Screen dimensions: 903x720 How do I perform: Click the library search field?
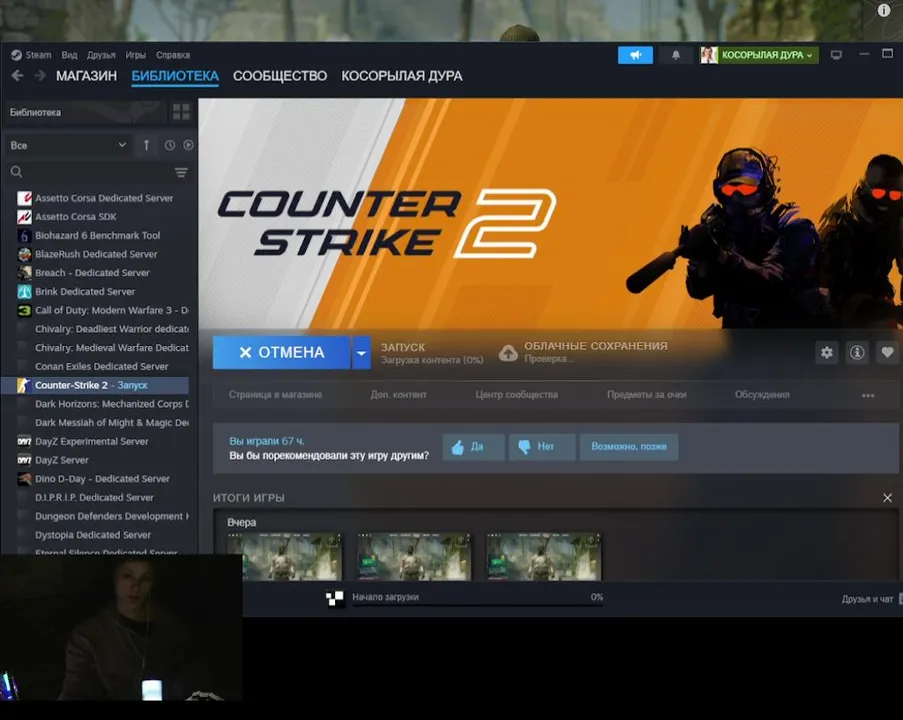[95, 172]
